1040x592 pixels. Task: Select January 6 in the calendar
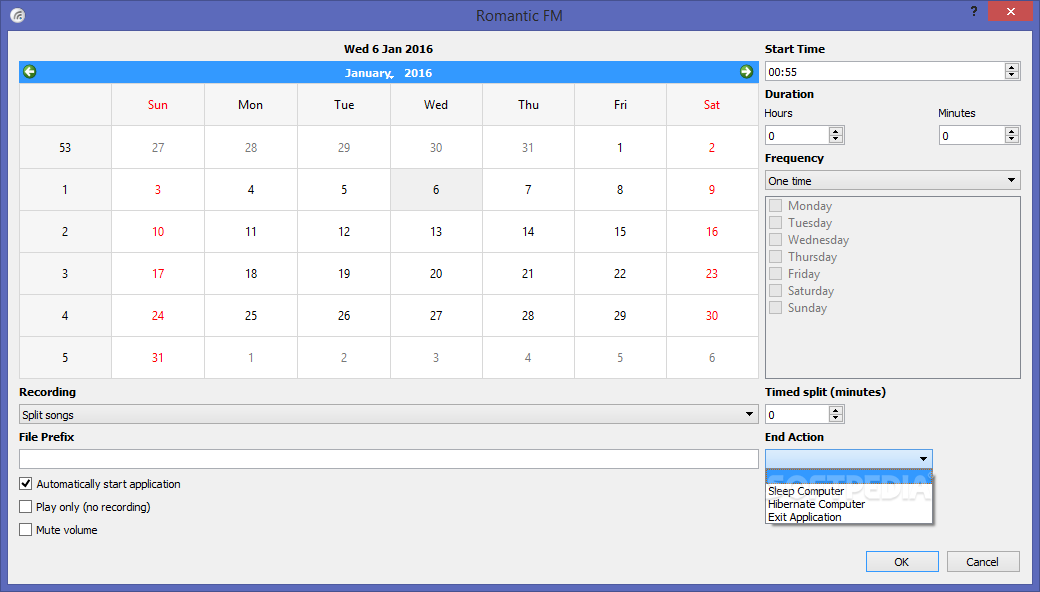click(436, 190)
